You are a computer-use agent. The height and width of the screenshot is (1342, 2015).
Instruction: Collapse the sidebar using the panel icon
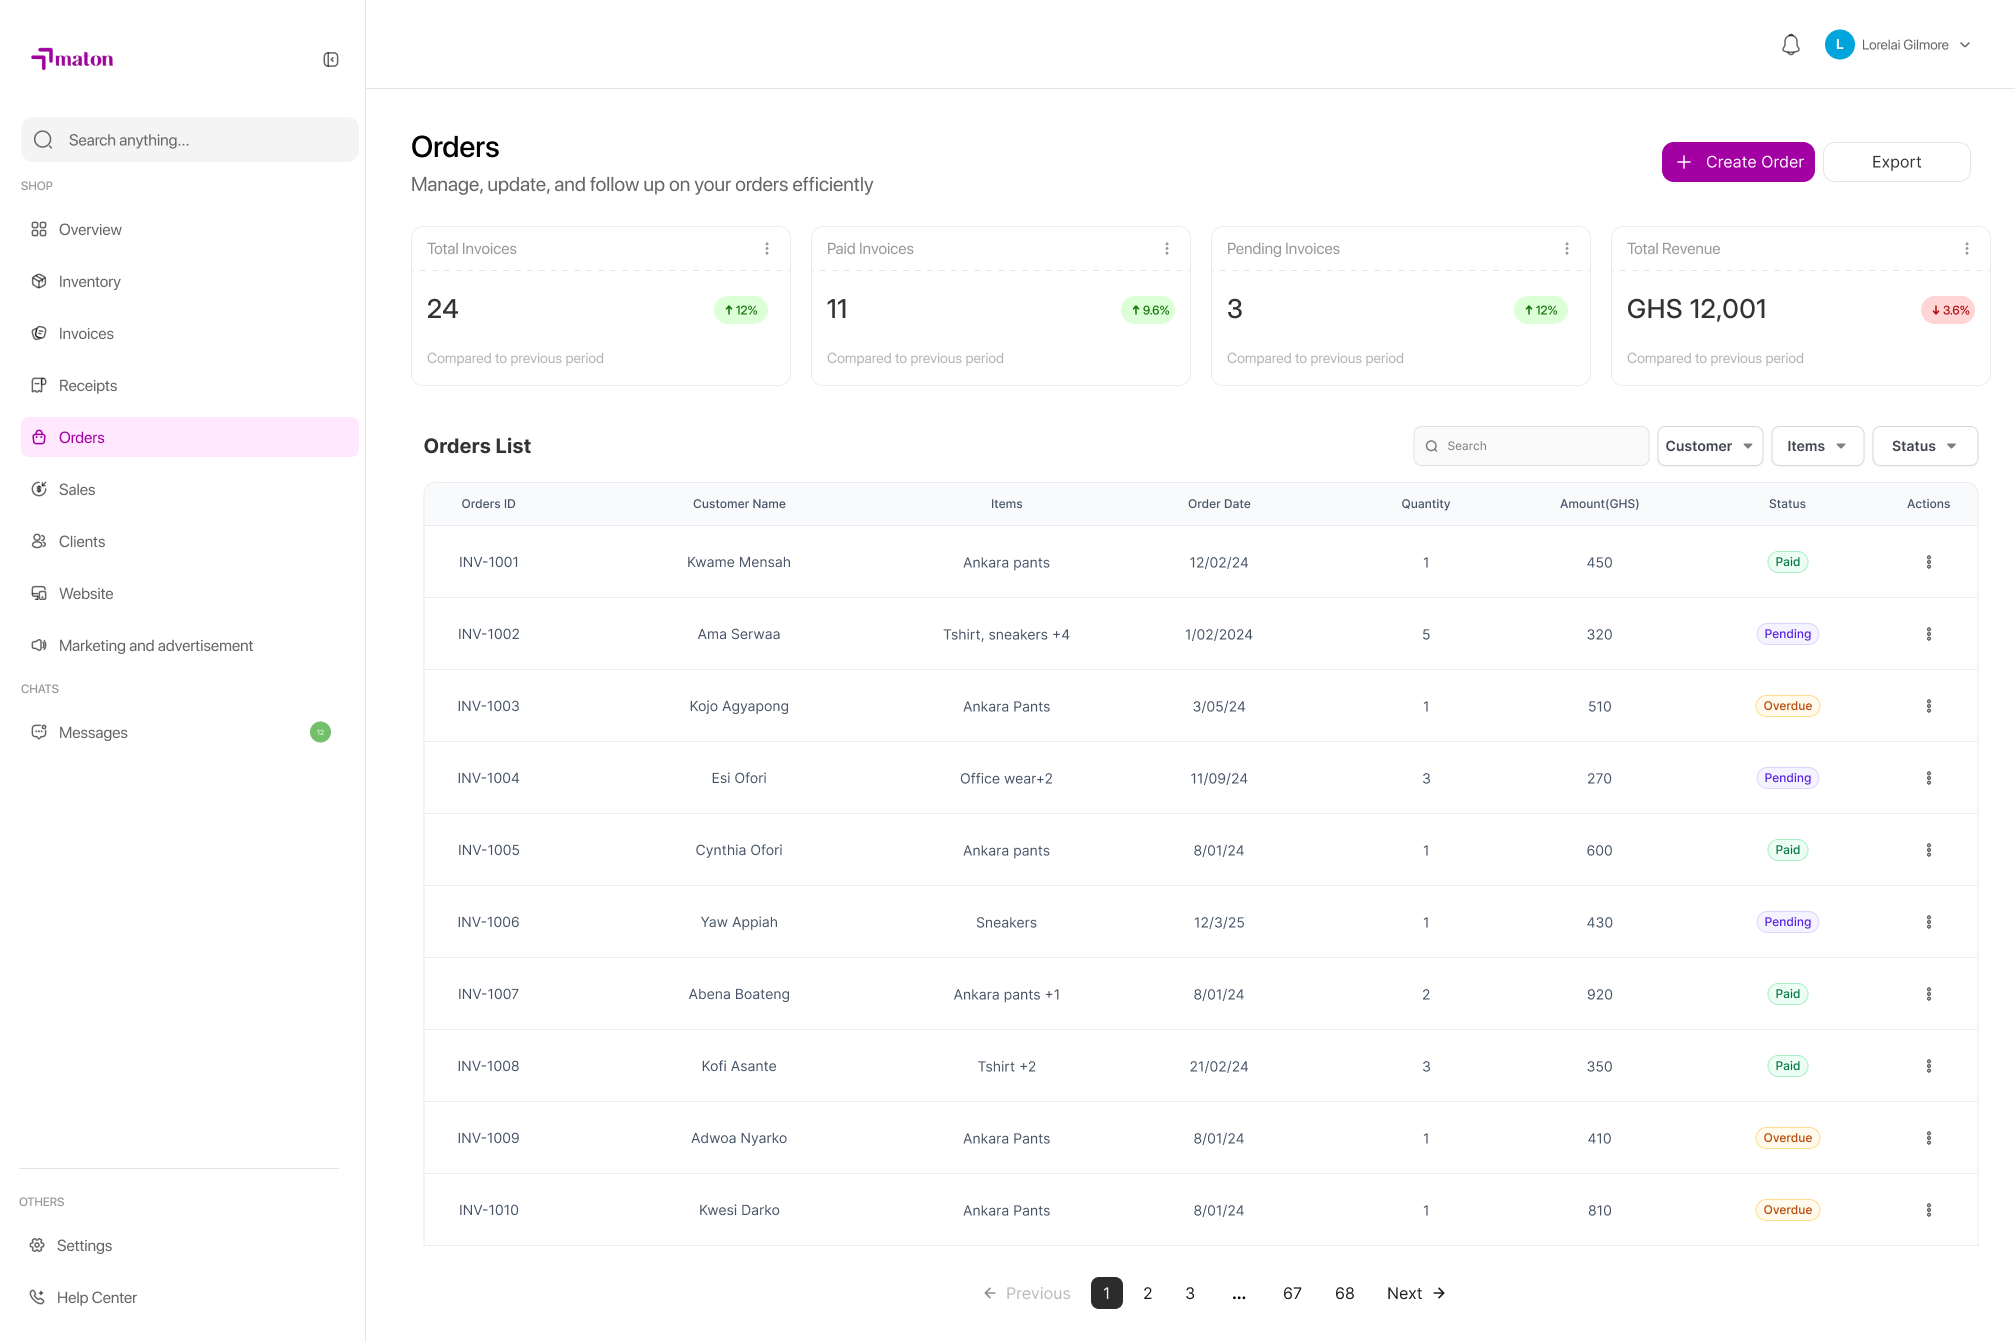click(331, 60)
